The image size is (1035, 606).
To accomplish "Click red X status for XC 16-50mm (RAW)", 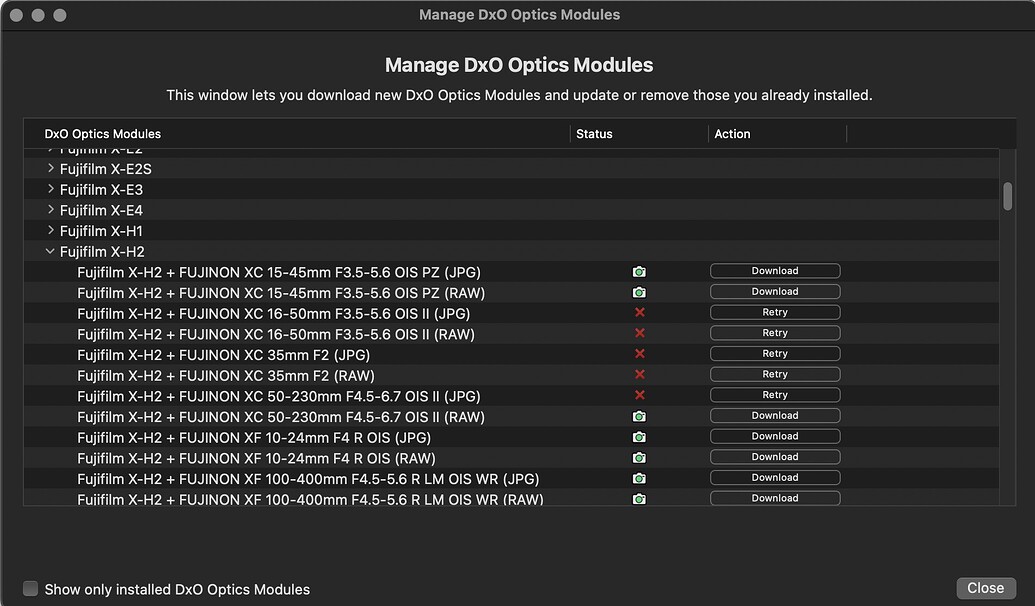I will pyautogui.click(x=639, y=333).
